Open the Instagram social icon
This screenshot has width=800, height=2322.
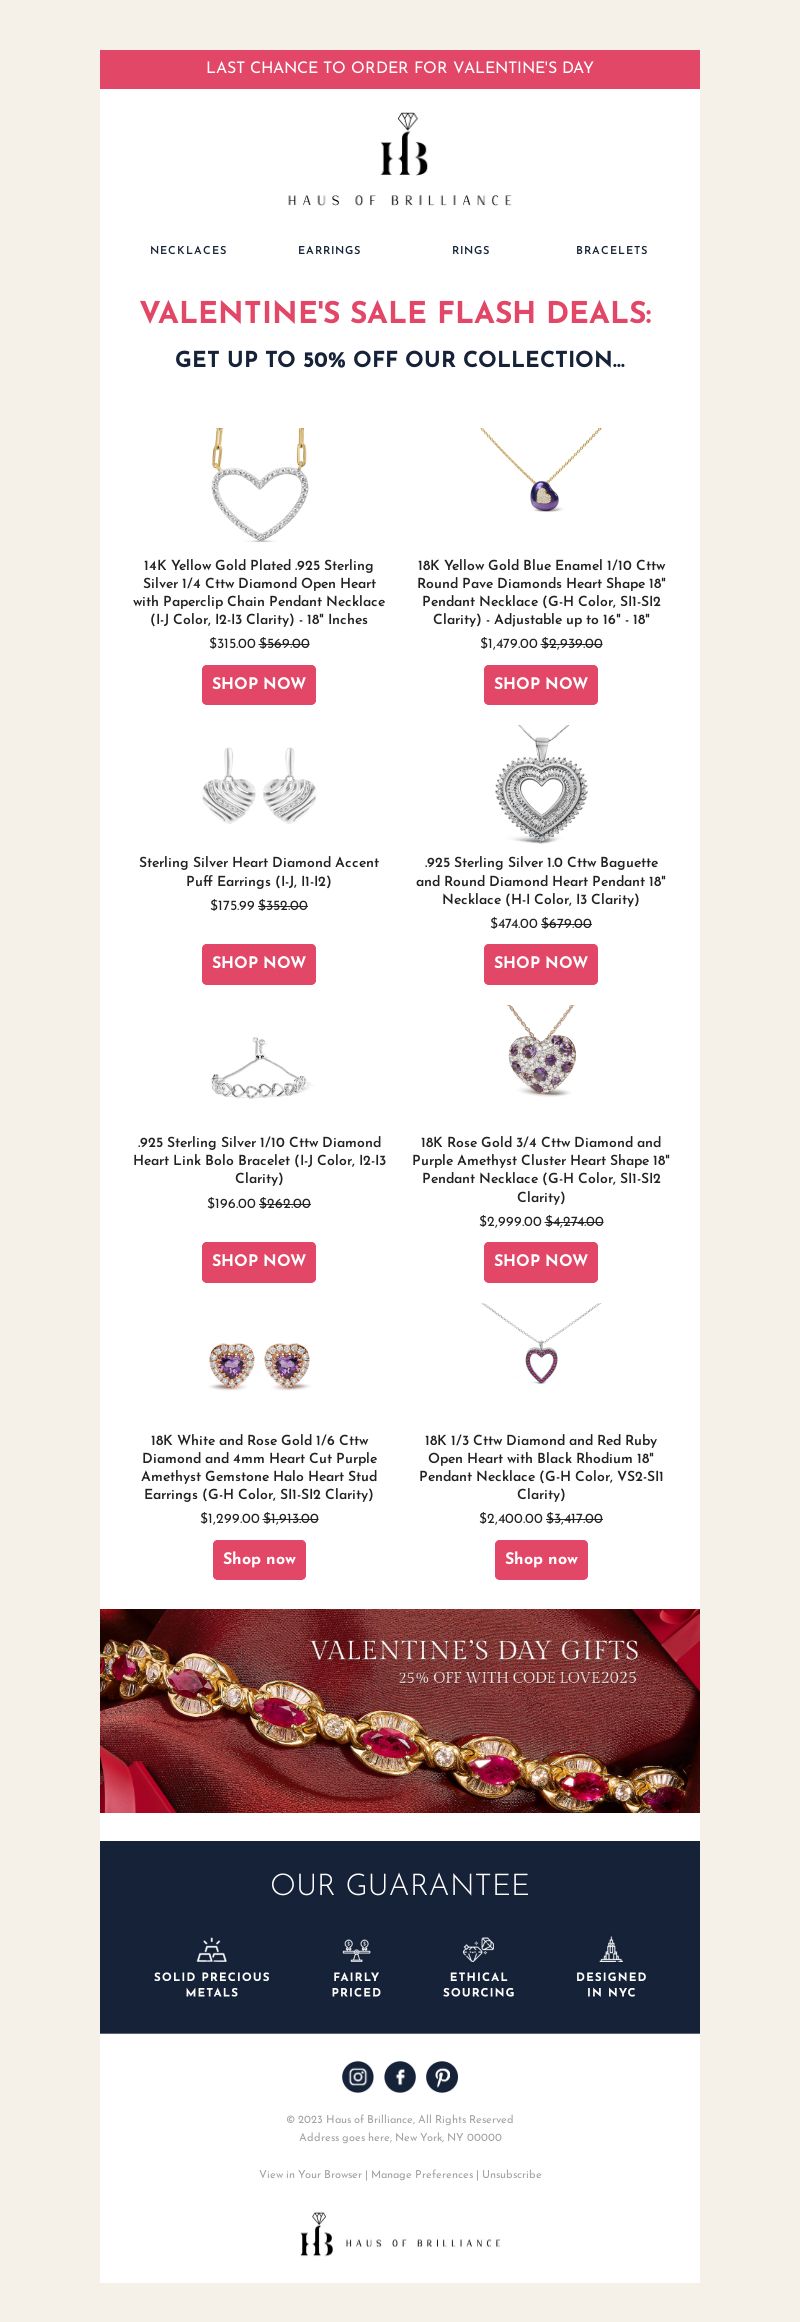[358, 2077]
